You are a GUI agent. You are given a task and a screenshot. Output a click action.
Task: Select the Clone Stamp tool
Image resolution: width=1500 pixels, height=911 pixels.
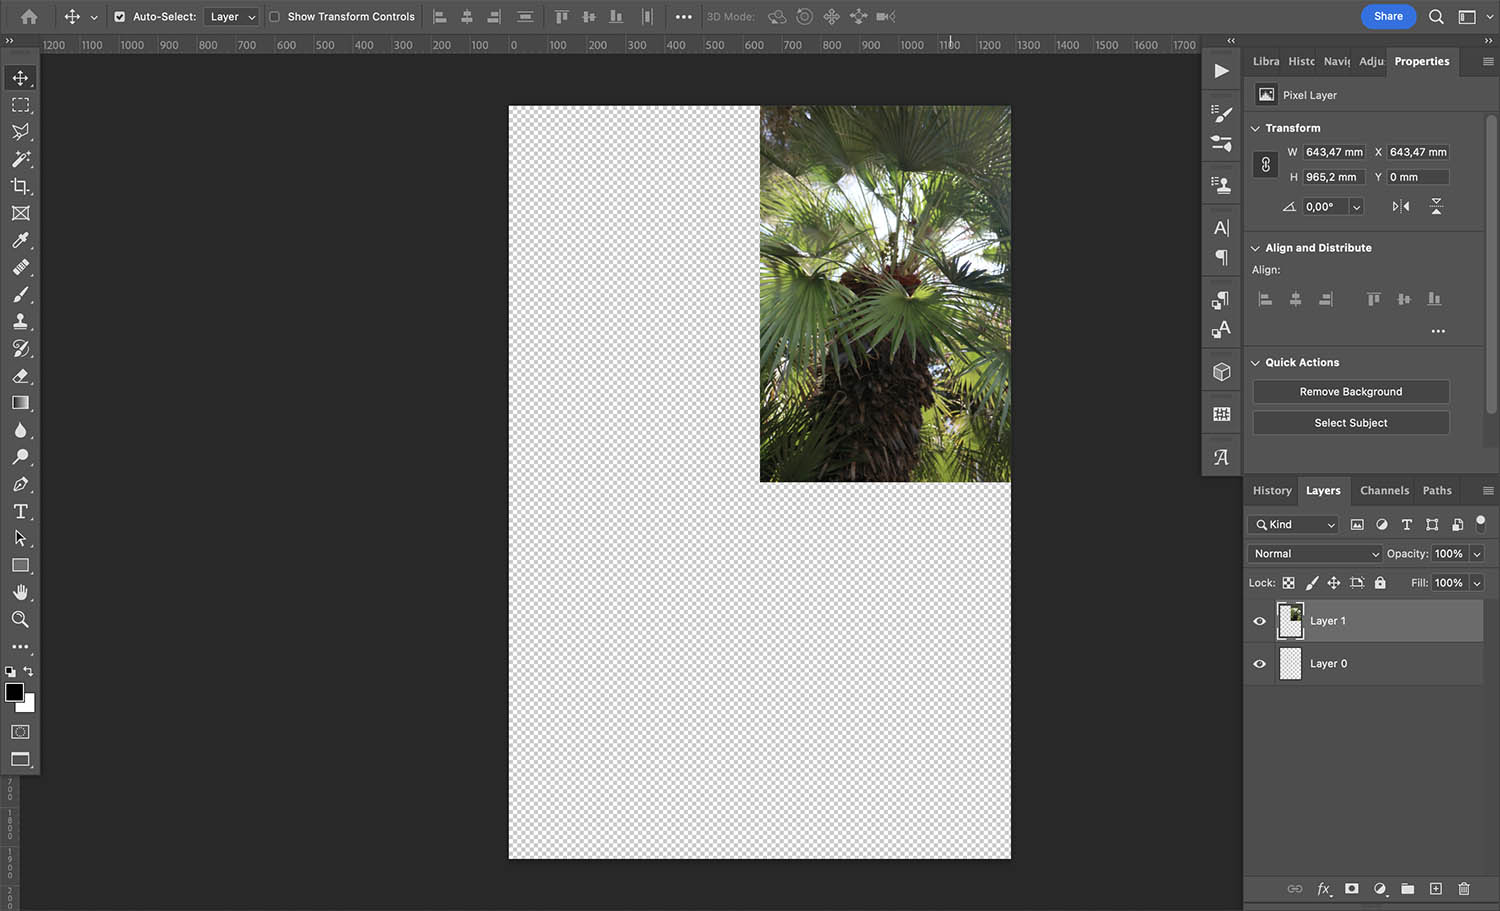[20, 321]
